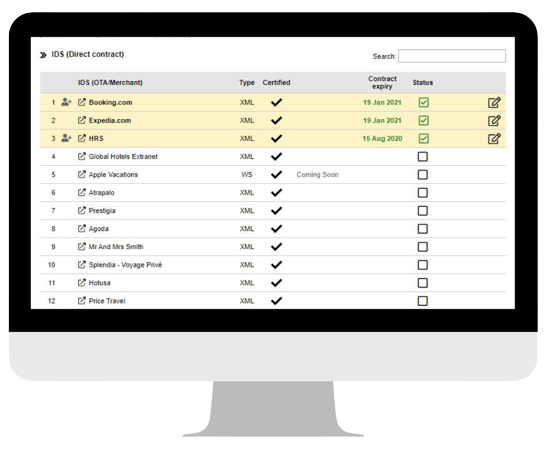Sort by the Contract expiry column header
This screenshot has height=451, width=553.
[382, 83]
